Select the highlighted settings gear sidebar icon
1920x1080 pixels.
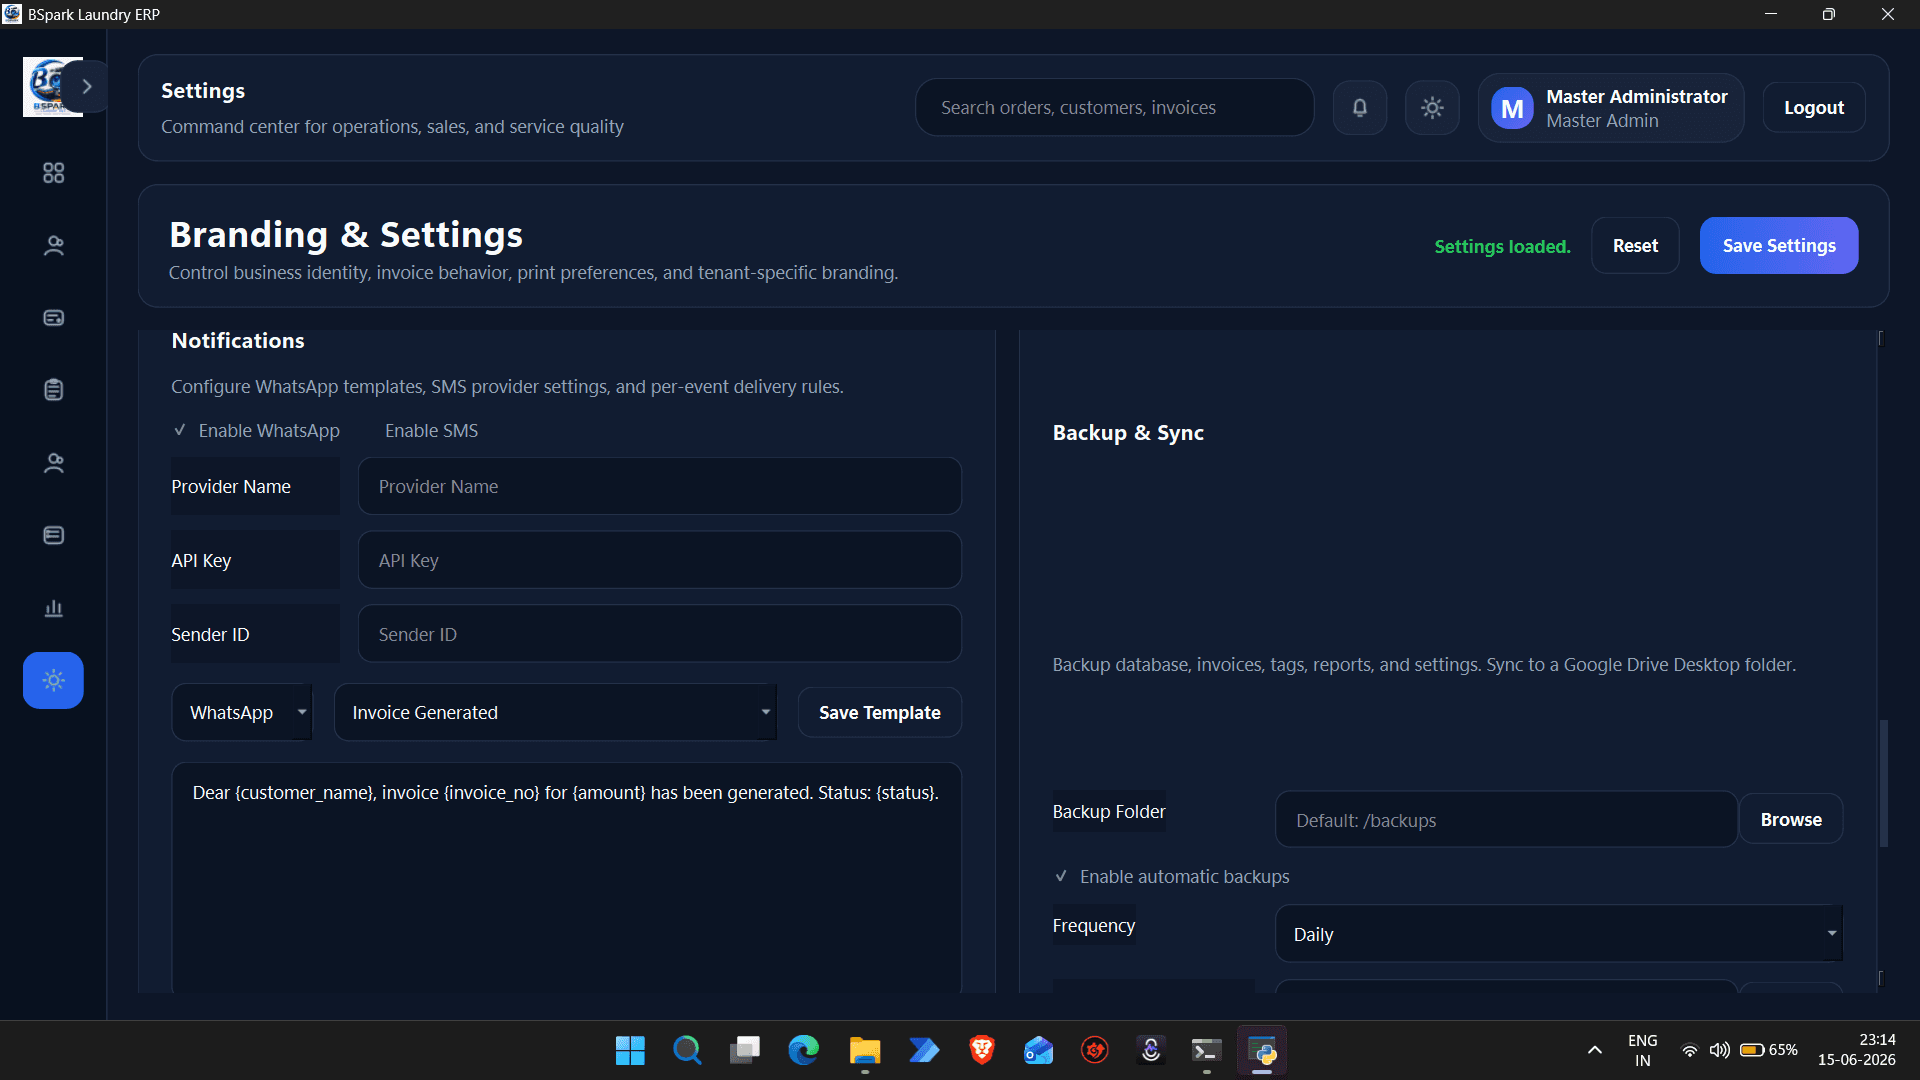click(x=53, y=681)
